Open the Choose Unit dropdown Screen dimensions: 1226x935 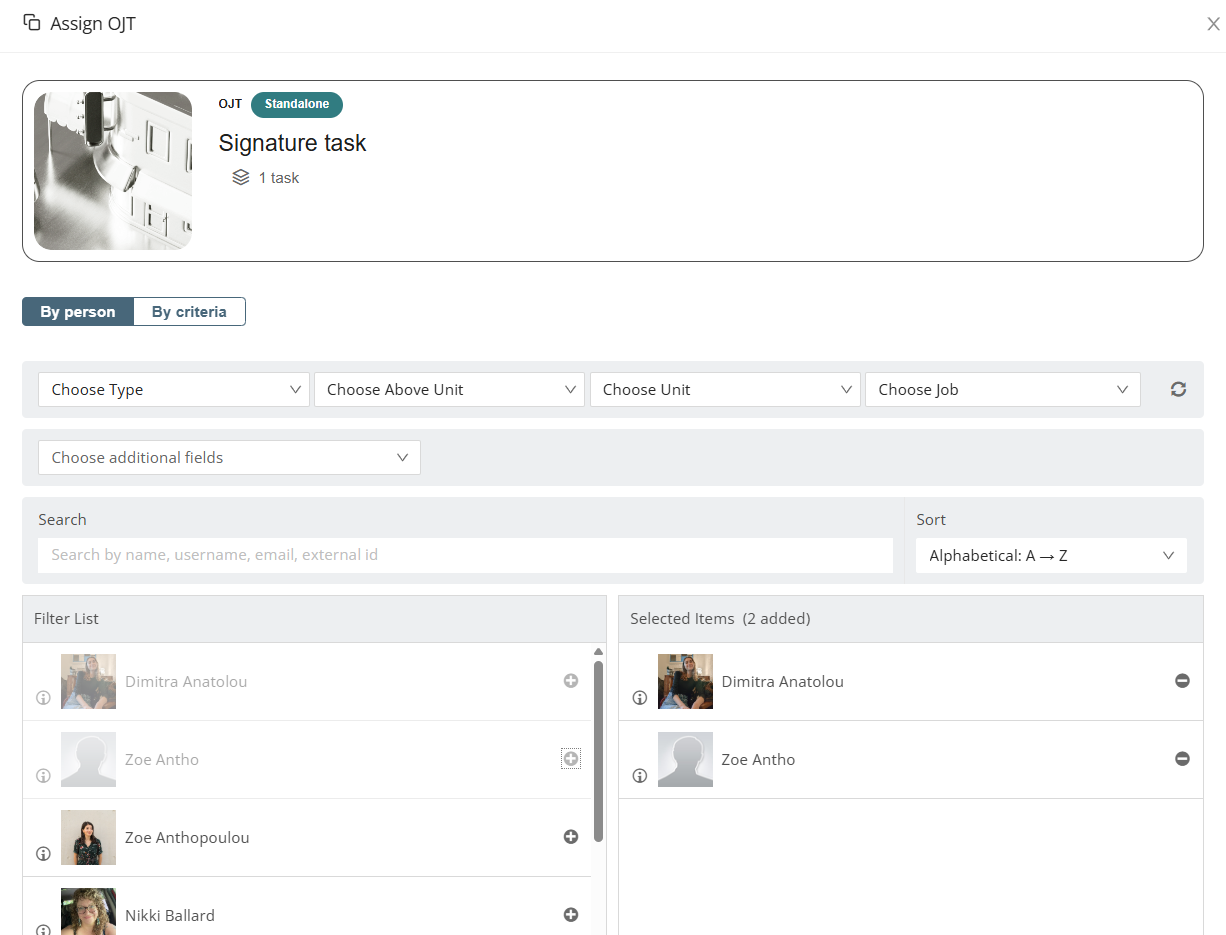[724, 390]
